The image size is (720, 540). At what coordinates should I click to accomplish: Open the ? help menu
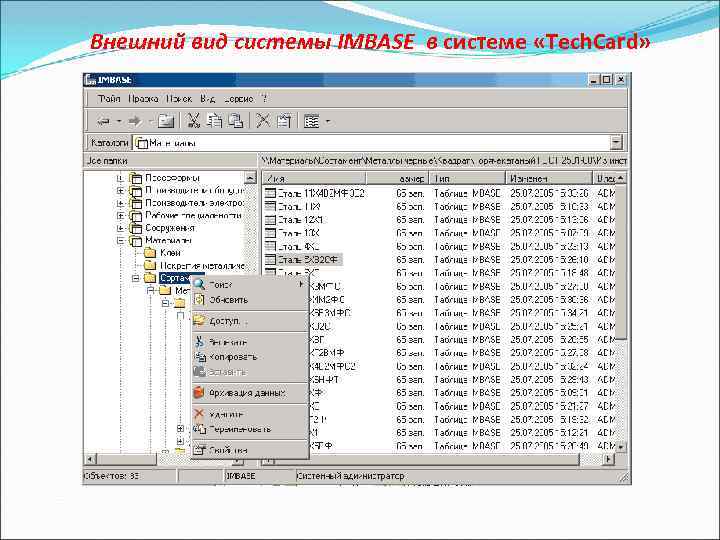264,99
